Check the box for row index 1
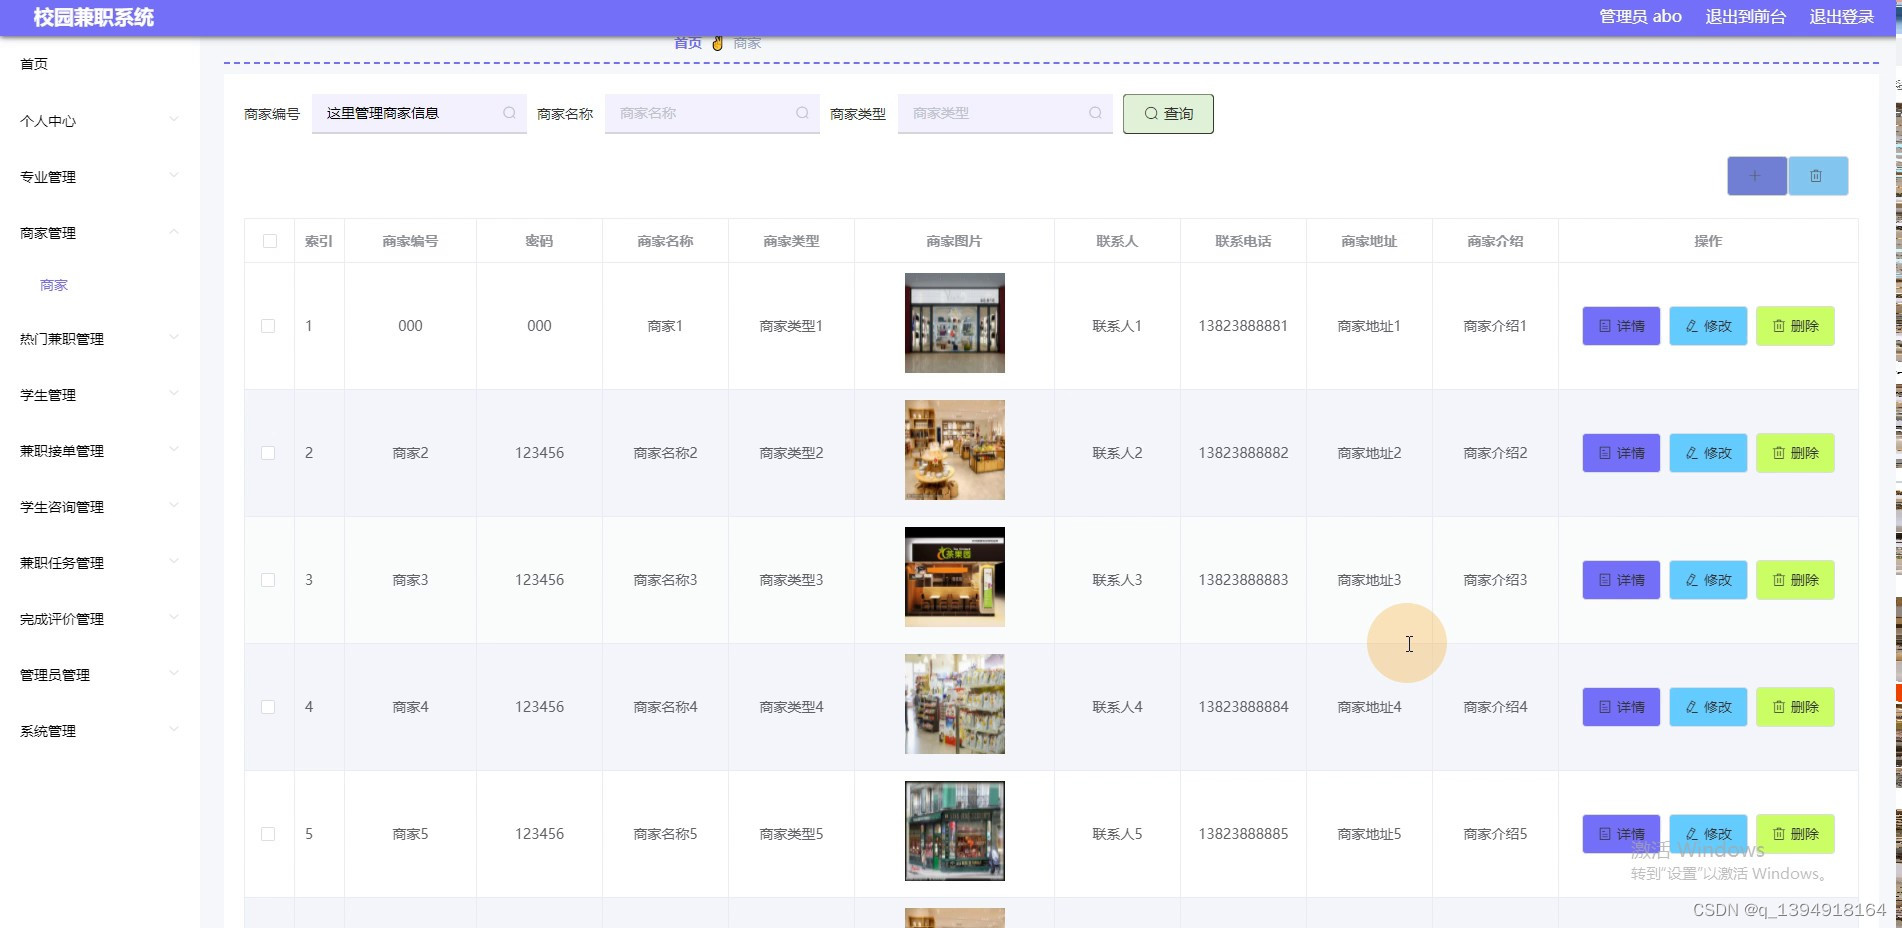The width and height of the screenshot is (1902, 928). (268, 326)
